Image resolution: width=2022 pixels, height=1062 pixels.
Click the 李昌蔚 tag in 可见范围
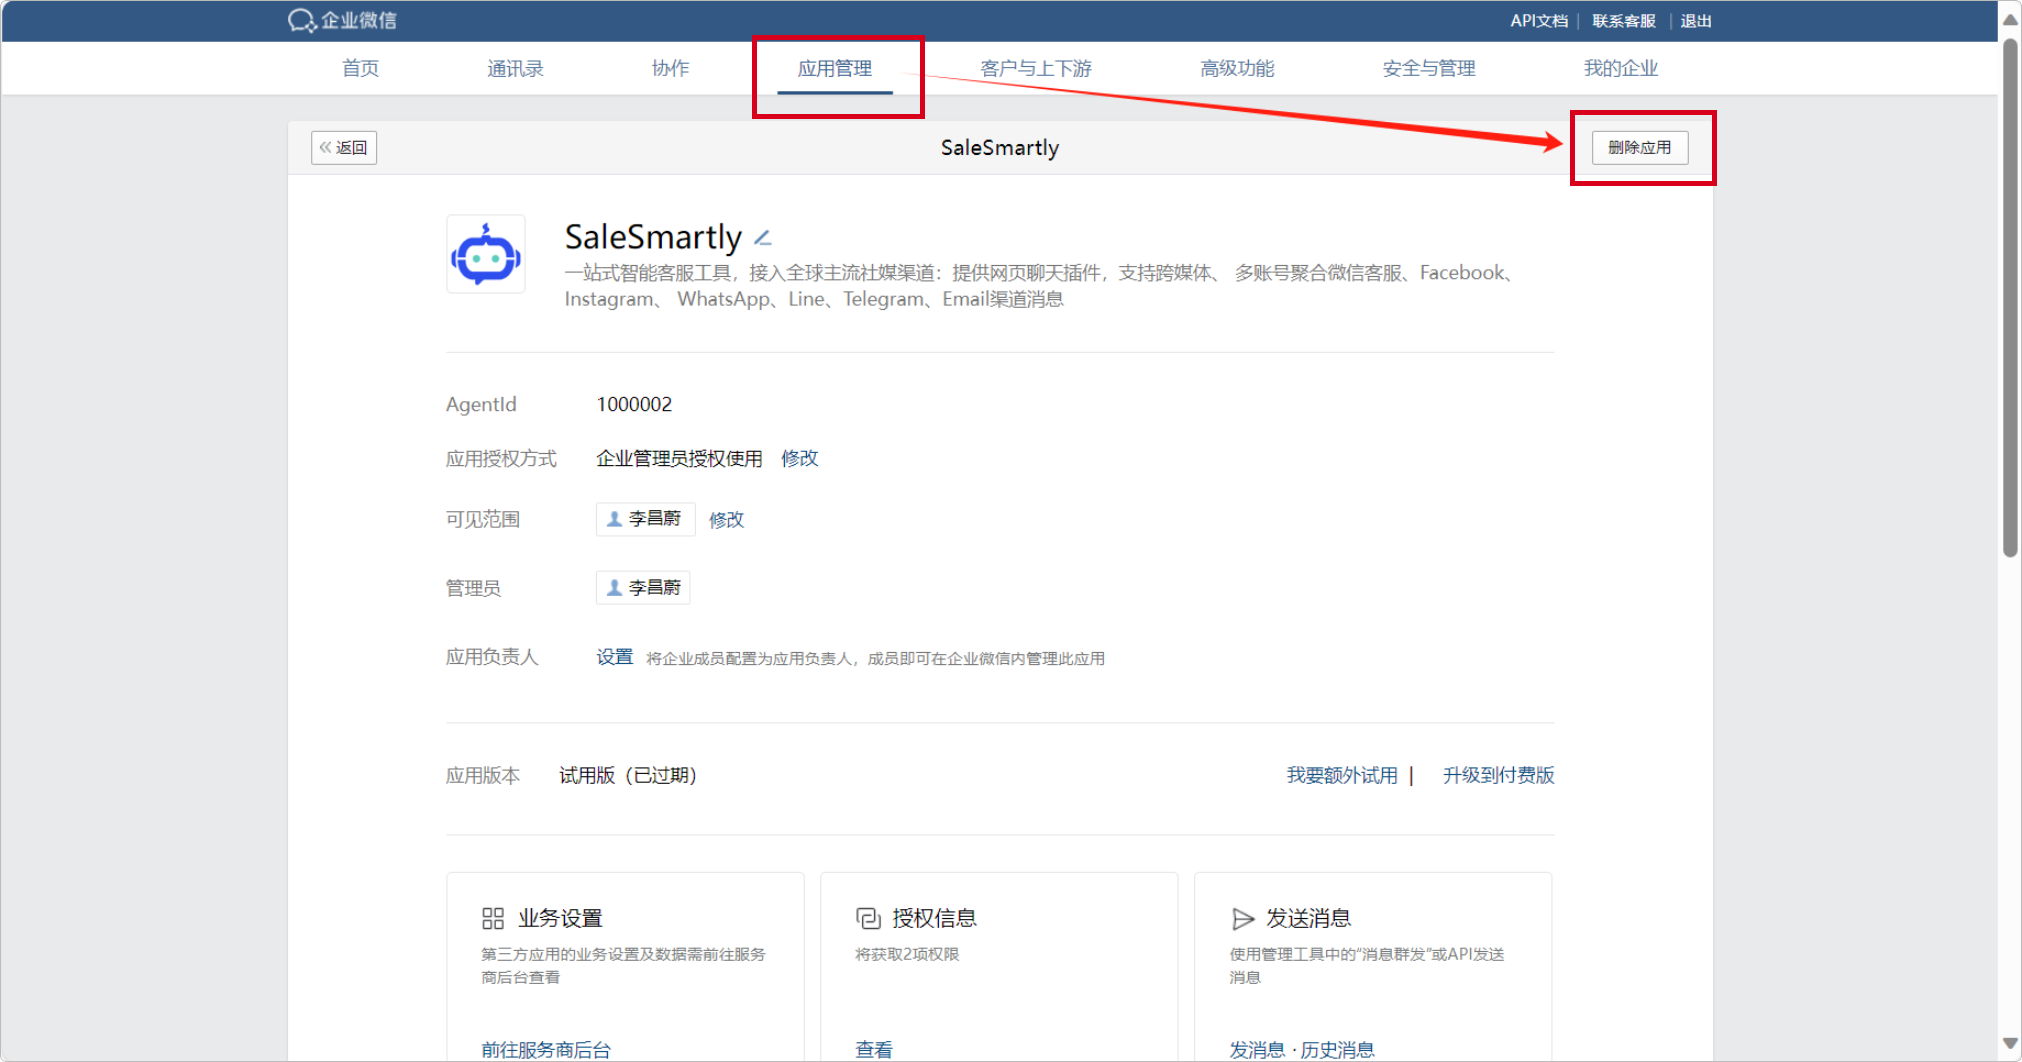click(x=645, y=519)
